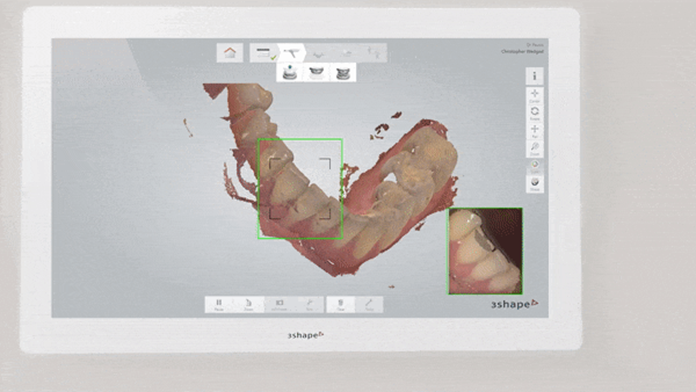The image size is (696, 392).
Task: Click the Center view tool
Action: pyautogui.click(x=534, y=95)
